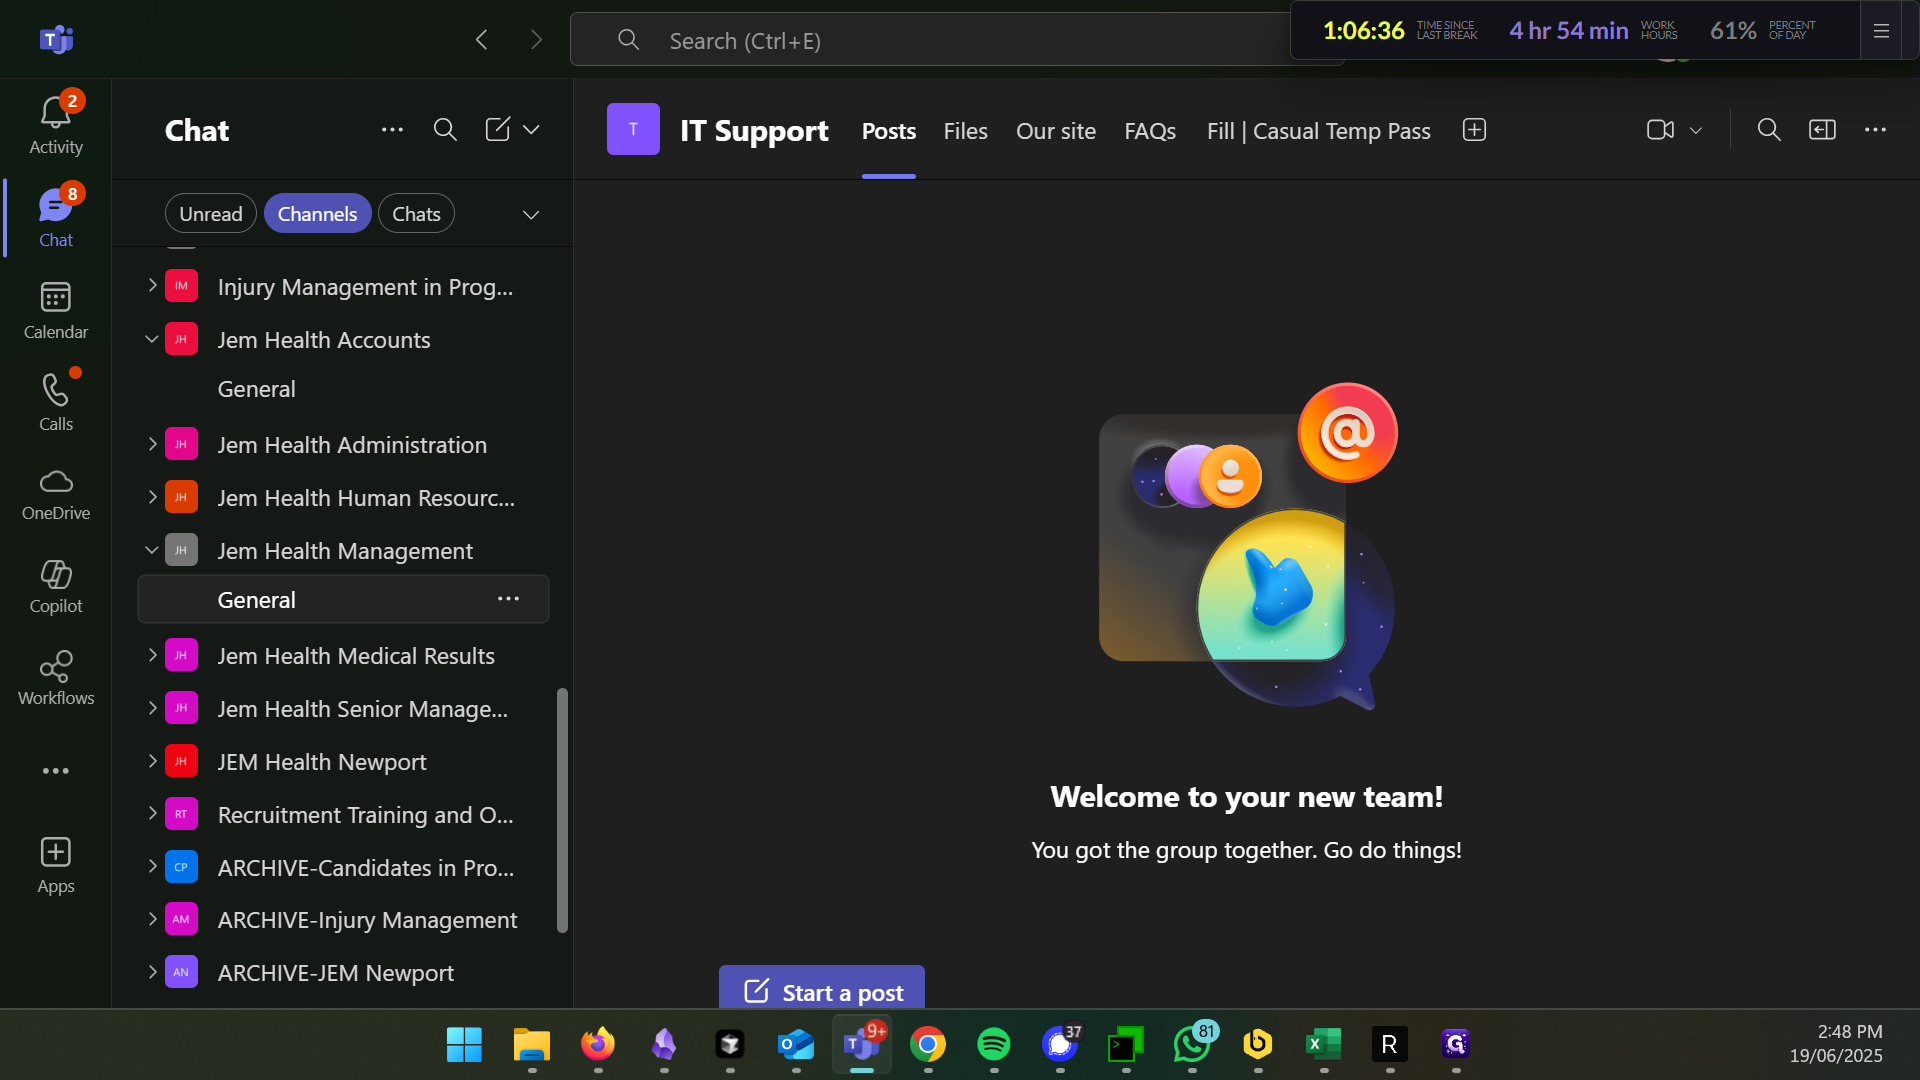This screenshot has height=1080, width=1920.
Task: Open the Apps store icon
Action: click(56, 865)
